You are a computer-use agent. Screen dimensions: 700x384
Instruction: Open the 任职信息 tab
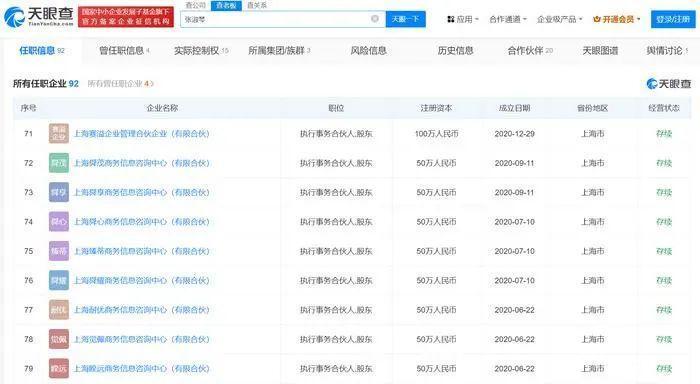(x=42, y=50)
